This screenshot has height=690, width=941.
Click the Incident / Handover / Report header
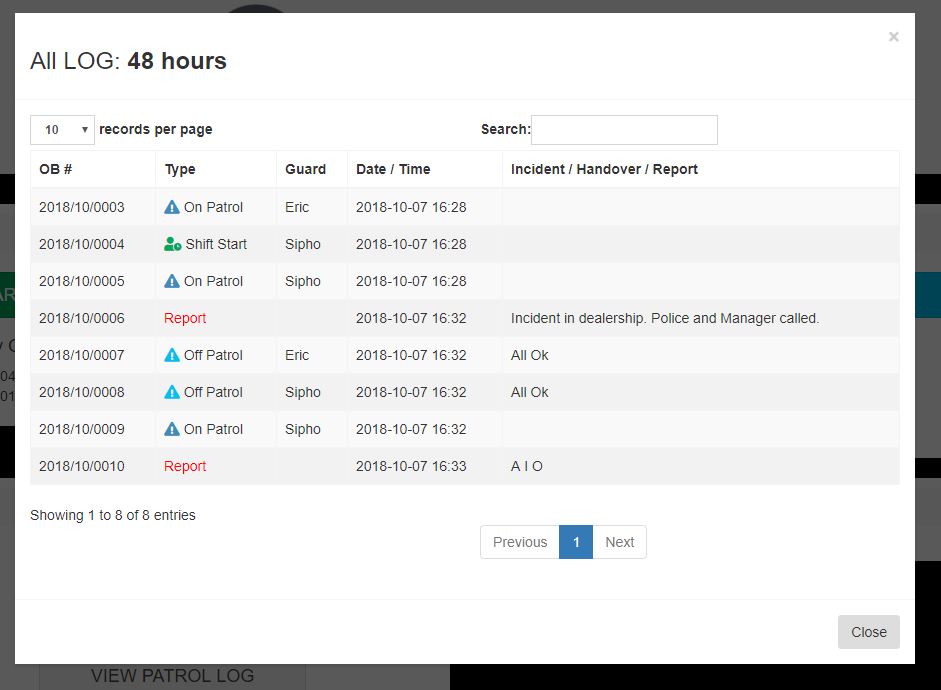(x=604, y=169)
